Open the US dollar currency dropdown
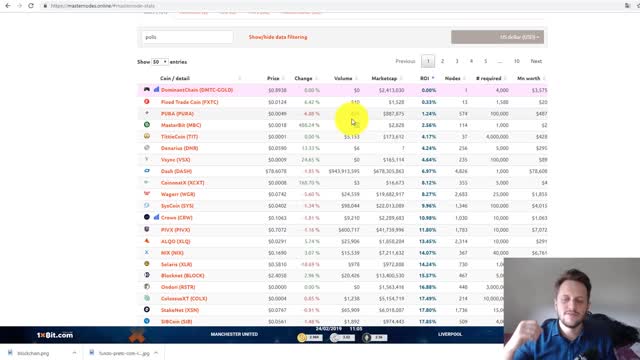This screenshot has width=640, height=360. (x=497, y=37)
